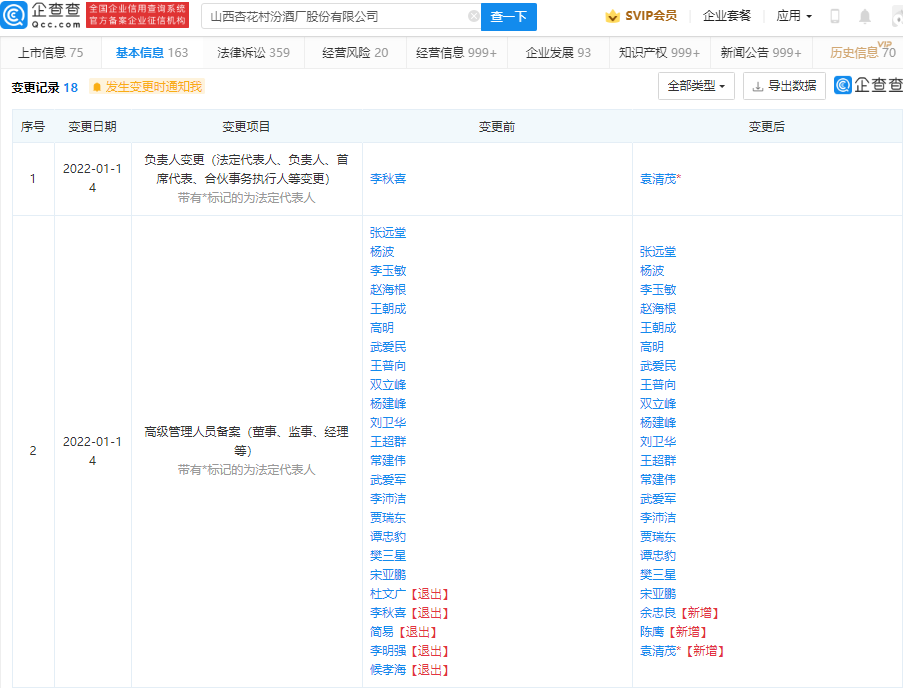
Task: Switch to 经营风险 tab
Action: coord(355,53)
